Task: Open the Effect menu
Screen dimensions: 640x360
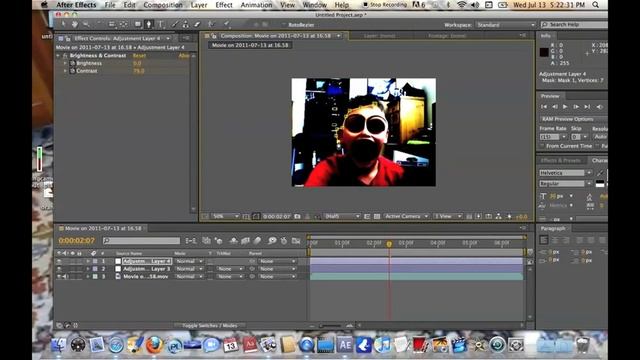Action: [x=224, y=5]
